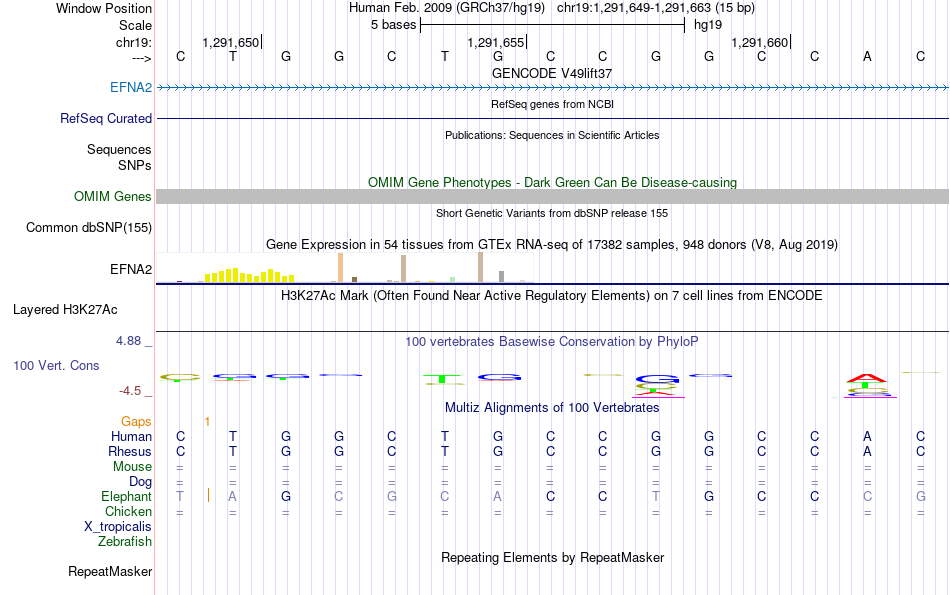
Task: Click the RefSeq genes from NCBI title
Action: point(553,104)
